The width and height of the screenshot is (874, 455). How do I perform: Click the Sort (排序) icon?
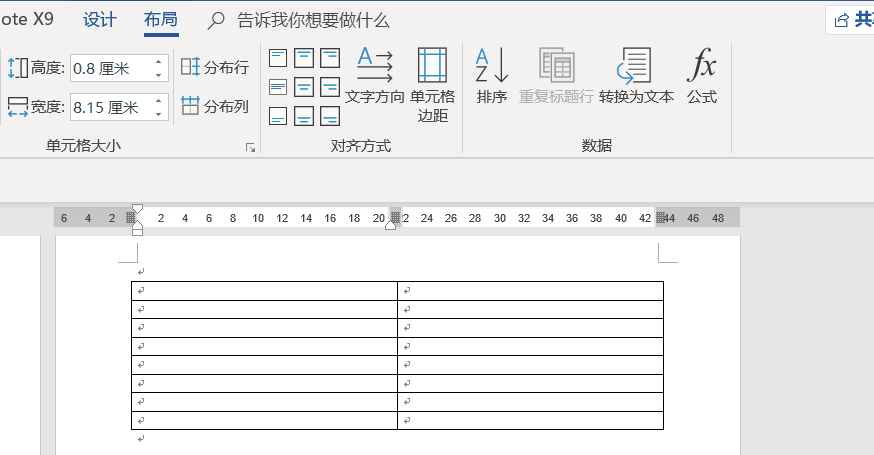coord(492,76)
